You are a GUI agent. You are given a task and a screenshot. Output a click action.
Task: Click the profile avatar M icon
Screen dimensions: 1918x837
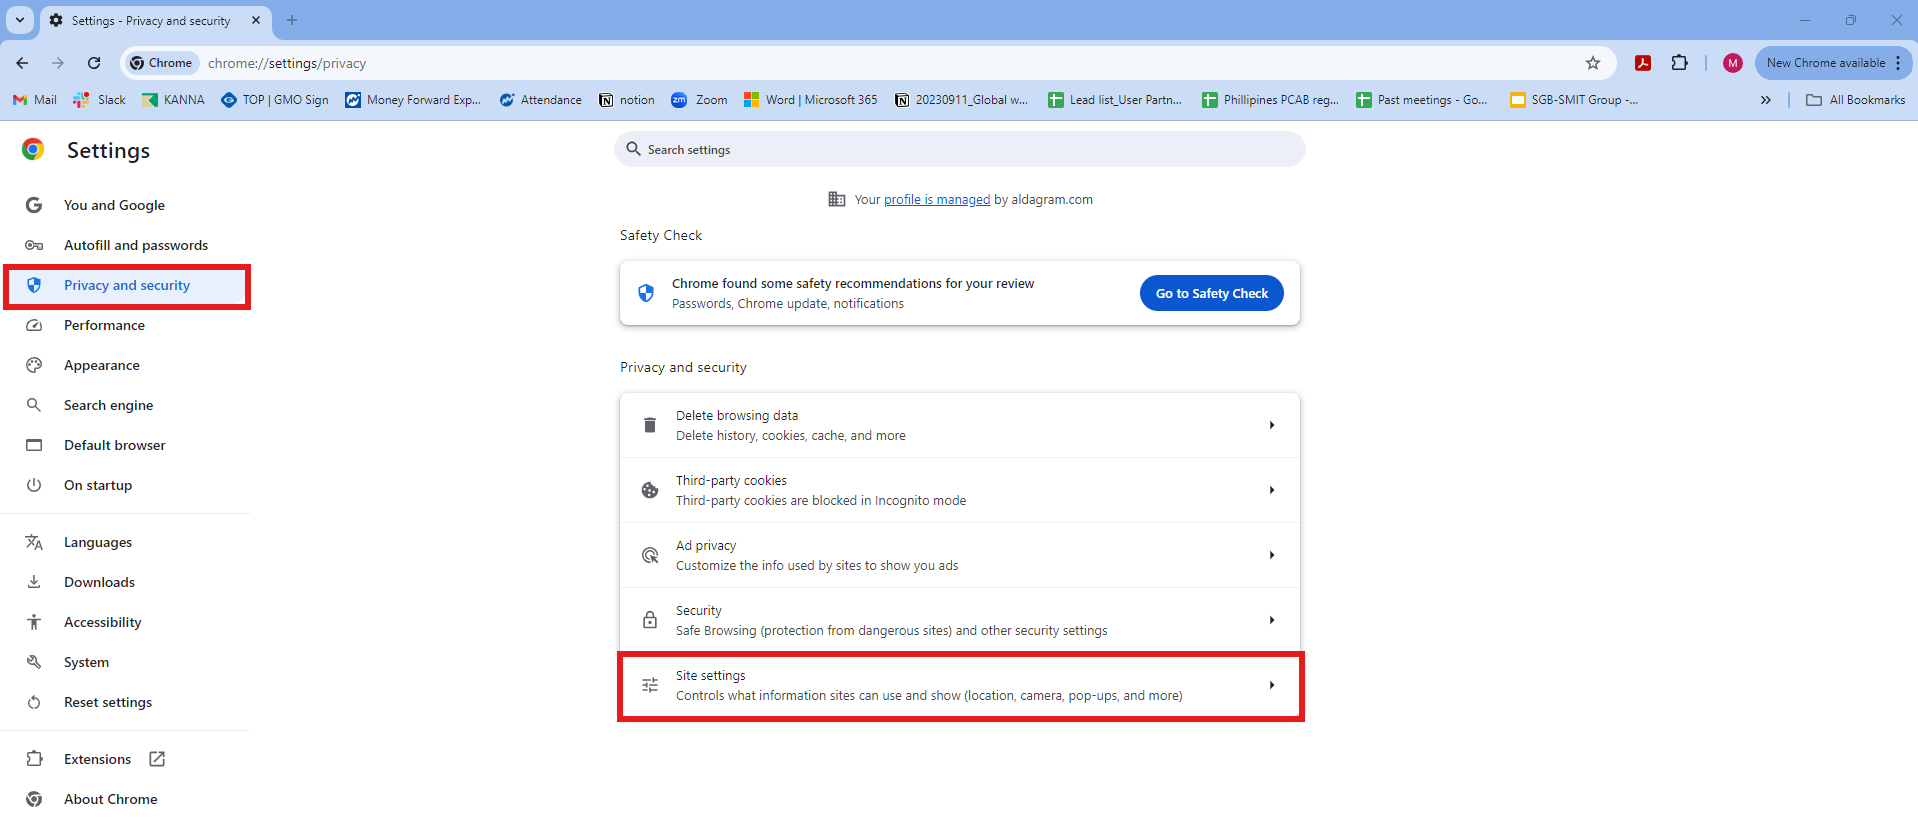coord(1732,63)
